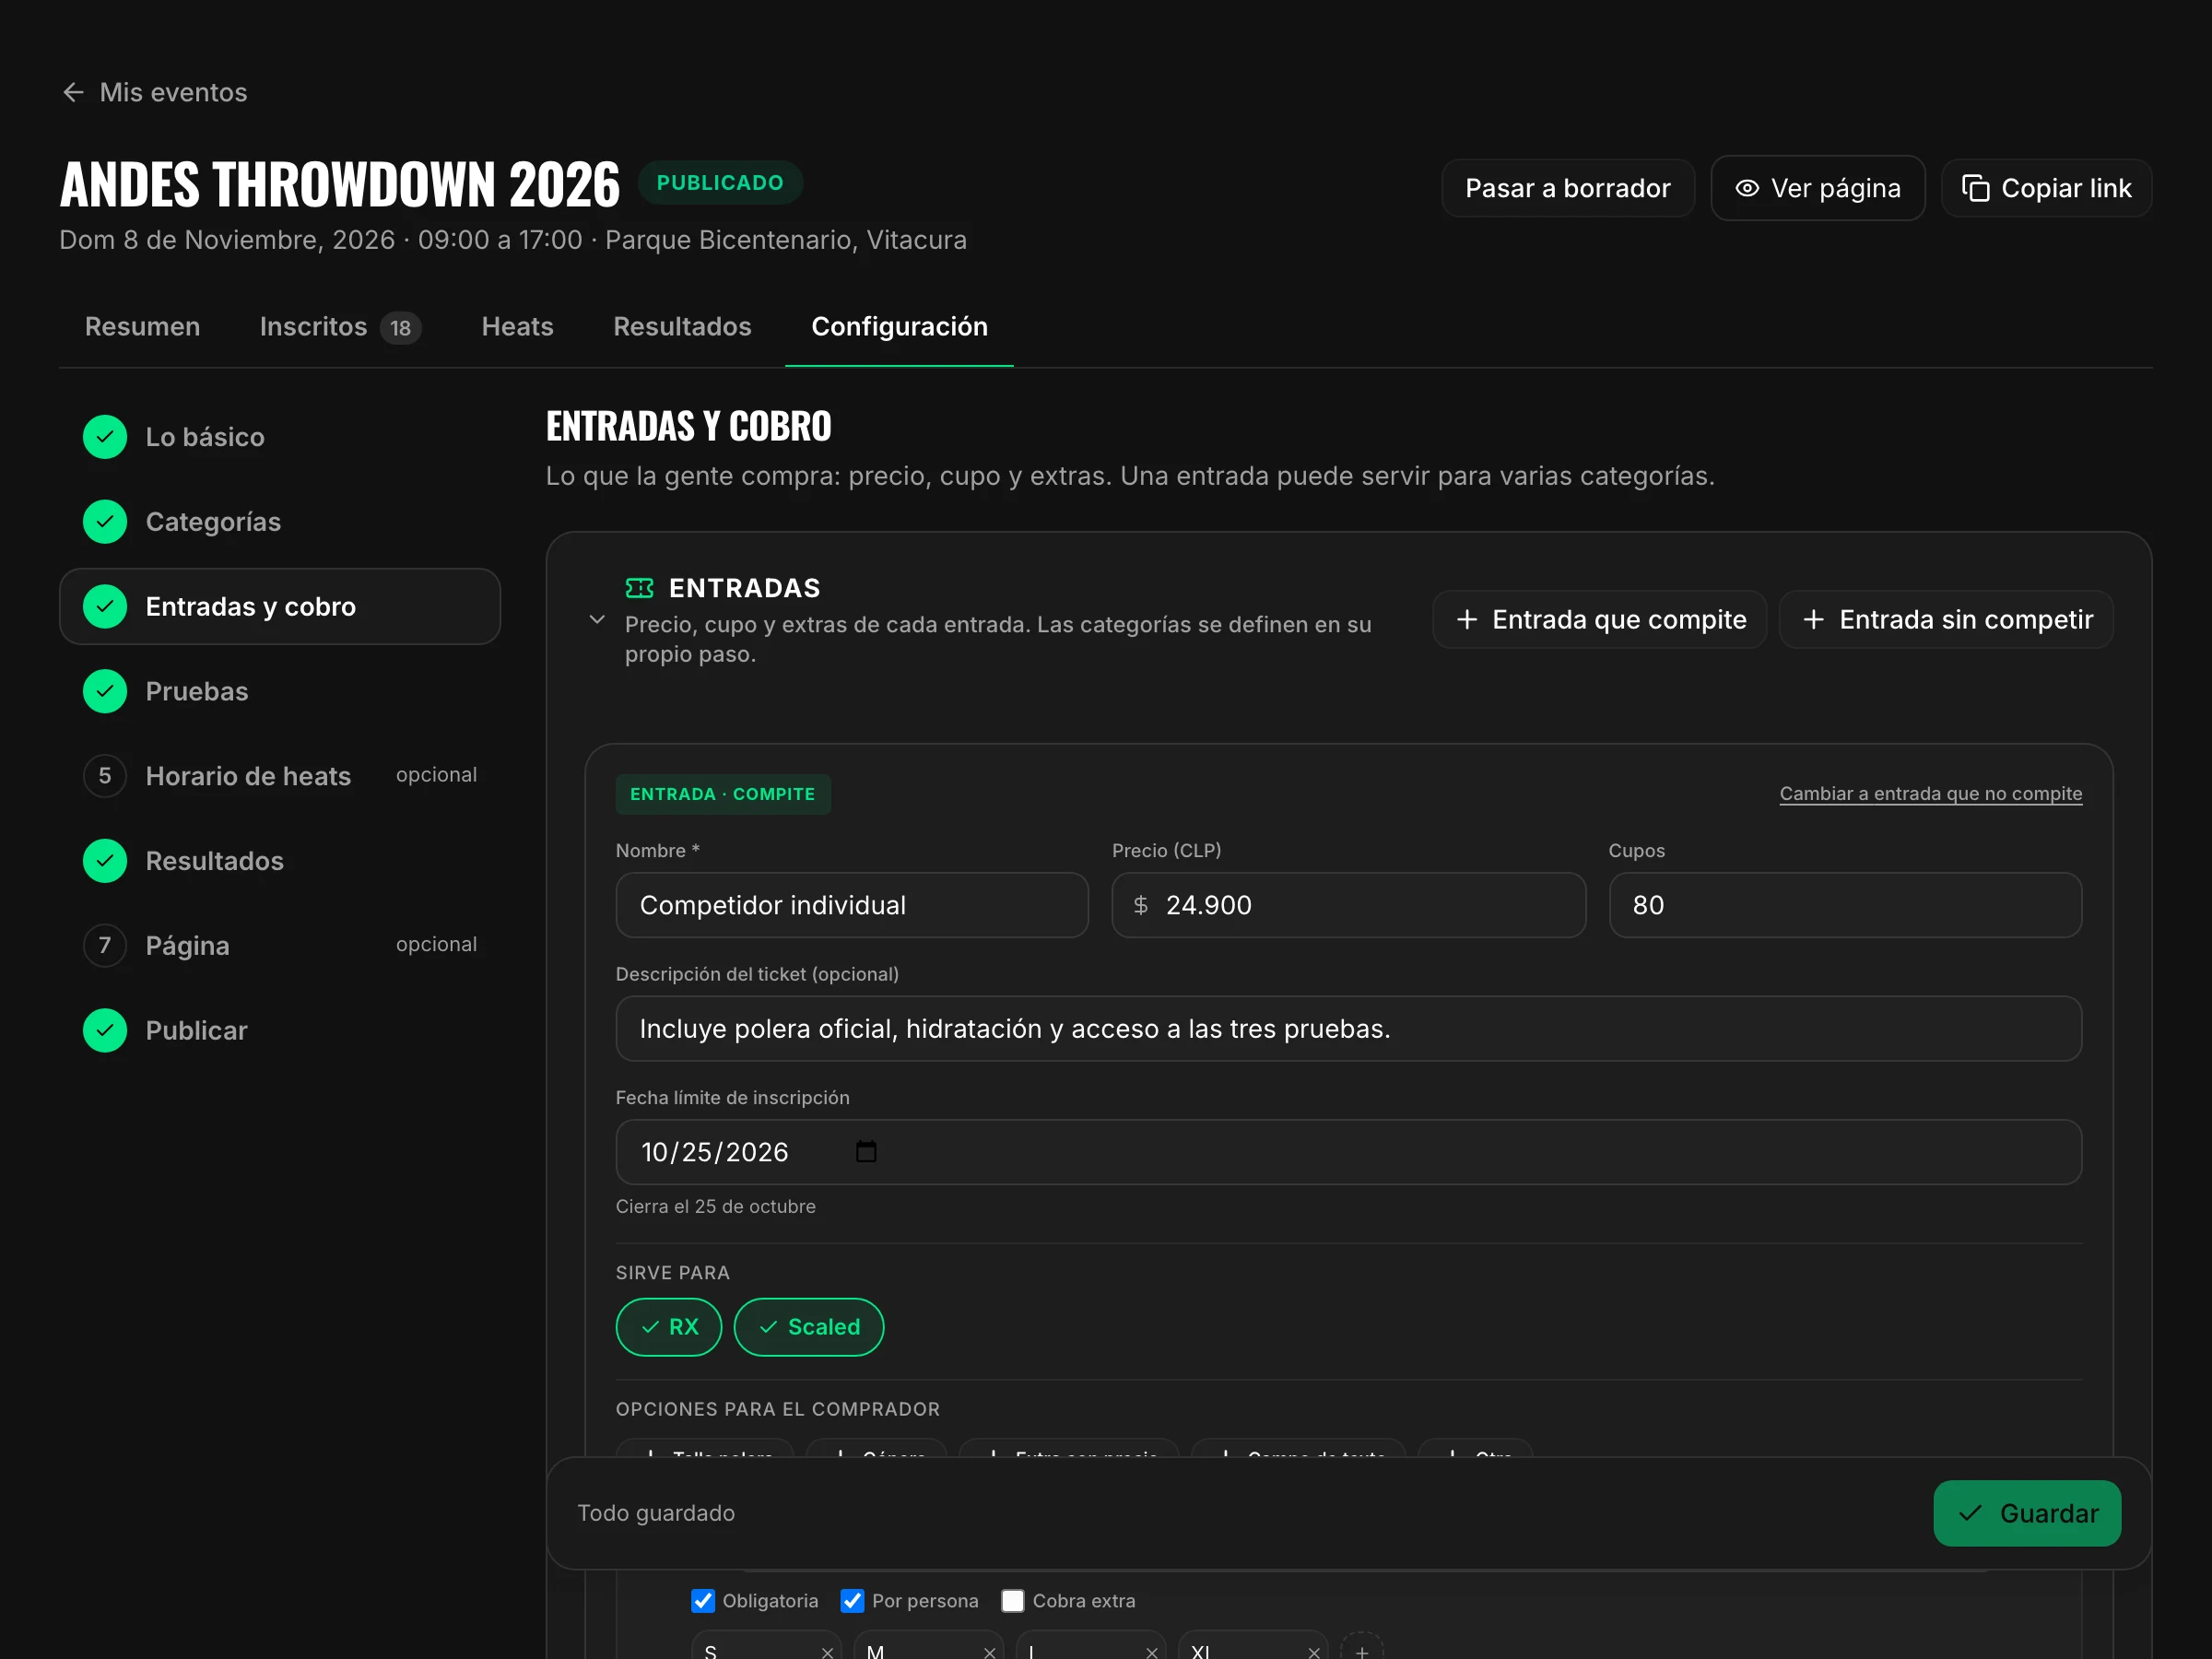The image size is (2212, 1659).
Task: Click the plus icon on Entrada sin competir
Action: [1813, 619]
